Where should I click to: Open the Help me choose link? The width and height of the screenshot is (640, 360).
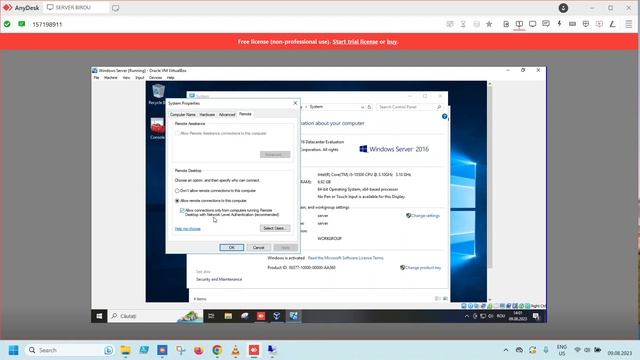point(187,229)
